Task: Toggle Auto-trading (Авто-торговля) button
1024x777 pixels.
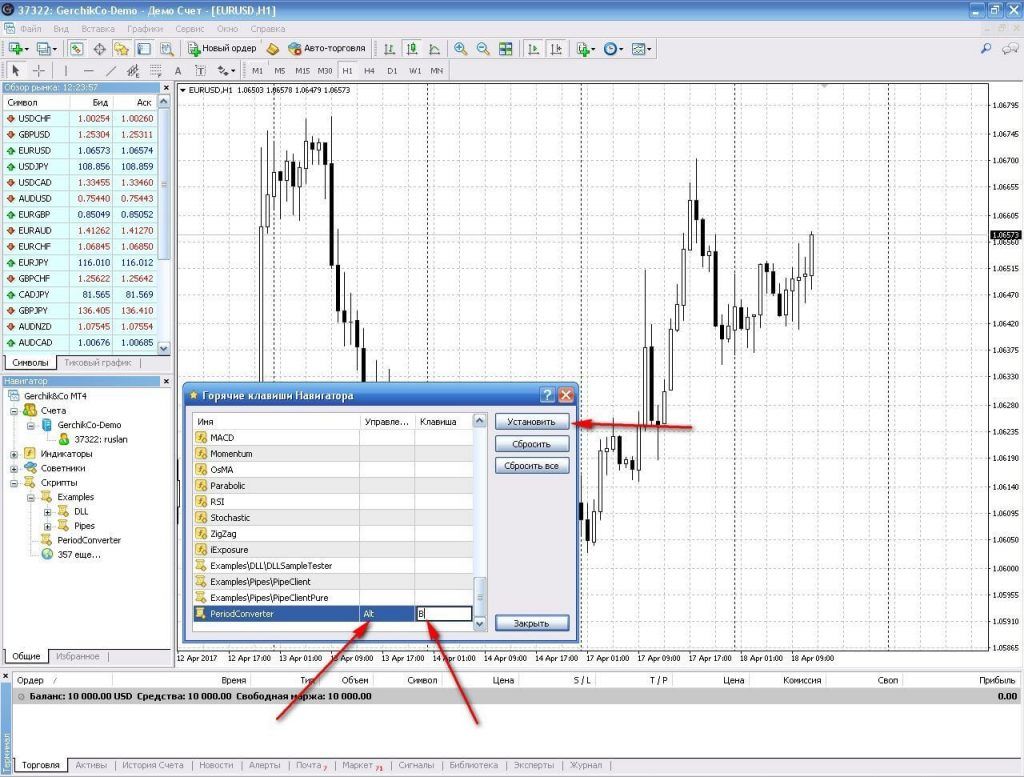Action: pos(326,48)
